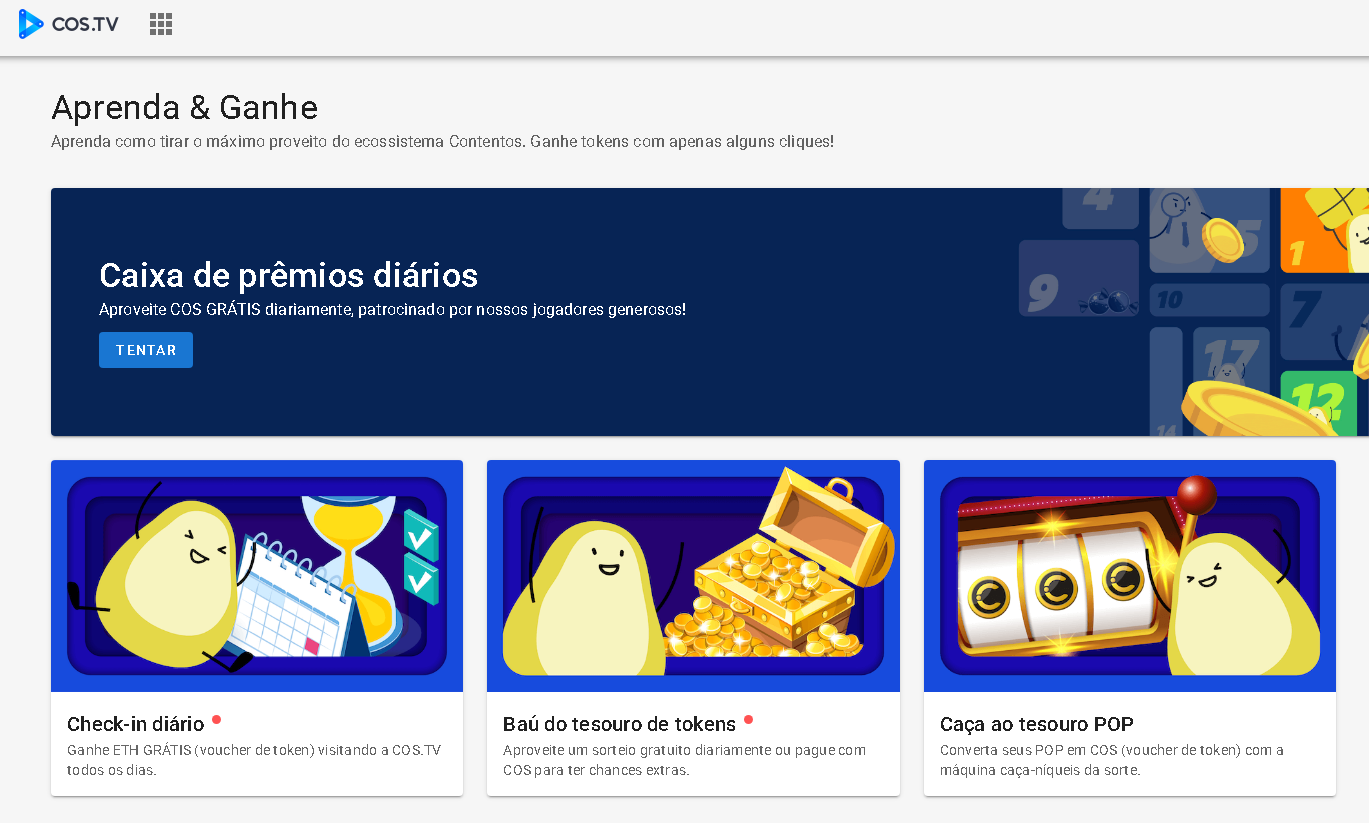Click the red dot beside Check-in diário
The height and width of the screenshot is (823, 1369).
216,719
